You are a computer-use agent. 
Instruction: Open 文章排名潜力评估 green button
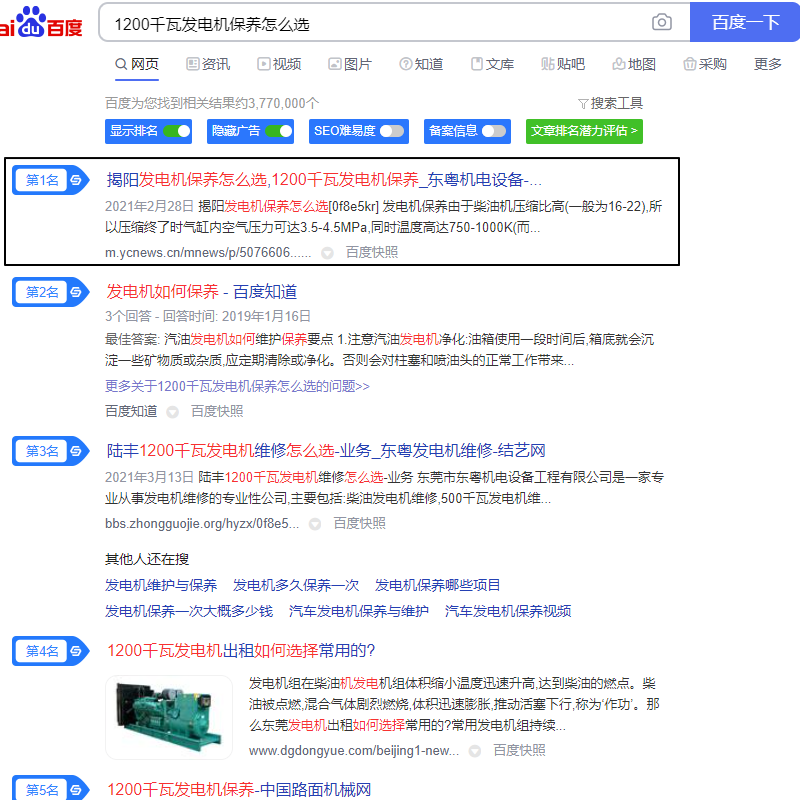pyautogui.click(x=584, y=131)
